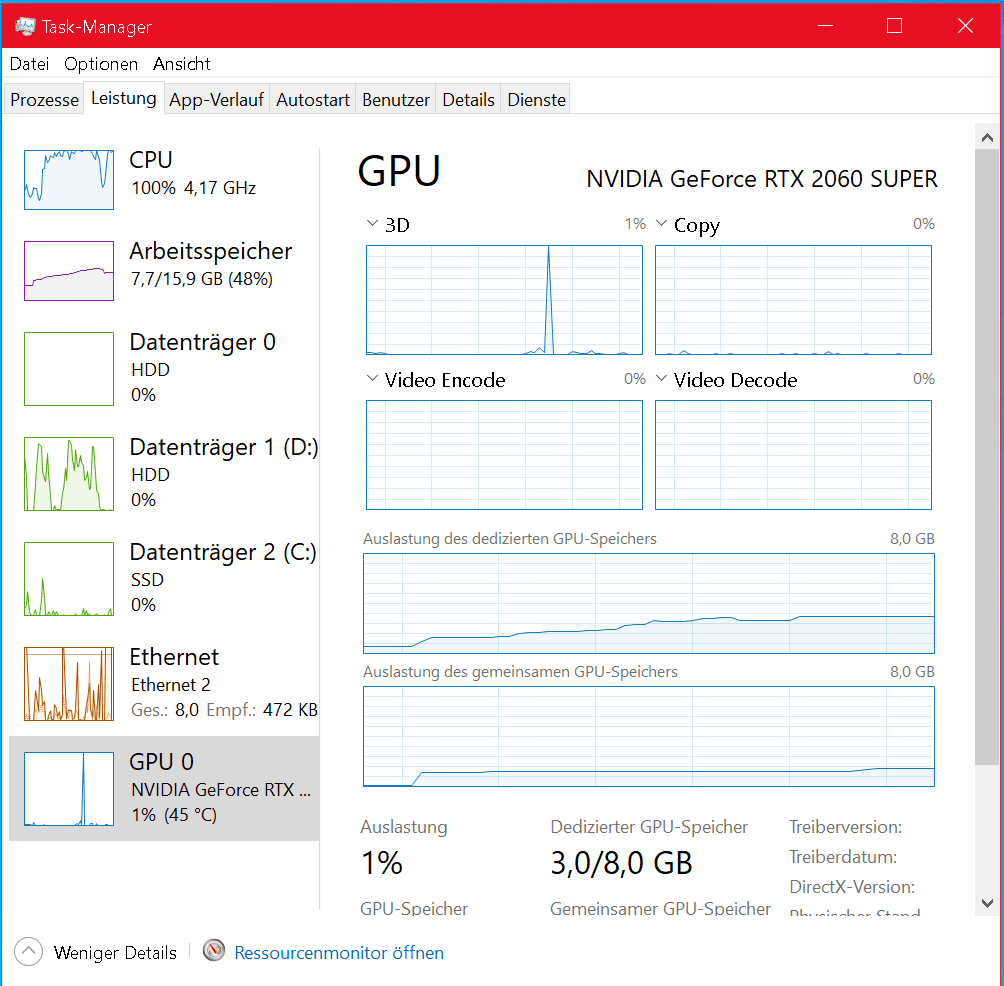Click the Treiberversion label
Screen dimensions: 1004x986
pos(845,827)
